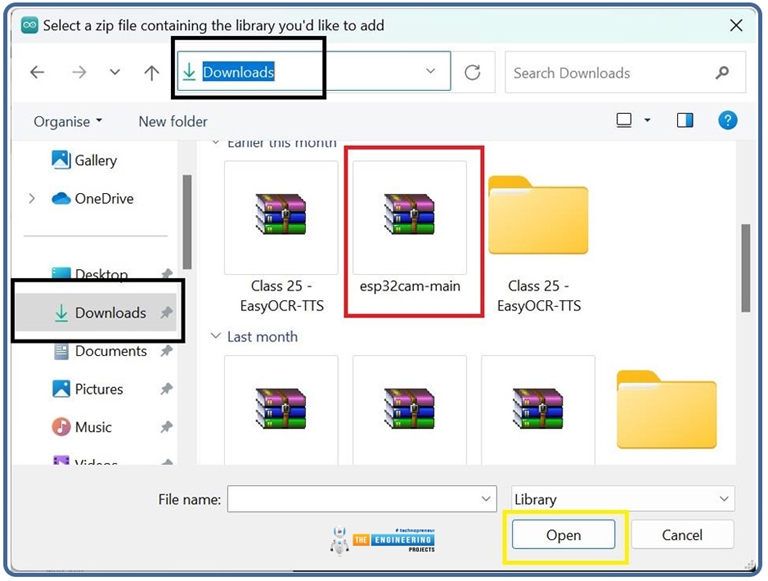Select Class 25 - EasyOCR-TTS zip archive
This screenshot has width=768, height=581.
point(281,230)
